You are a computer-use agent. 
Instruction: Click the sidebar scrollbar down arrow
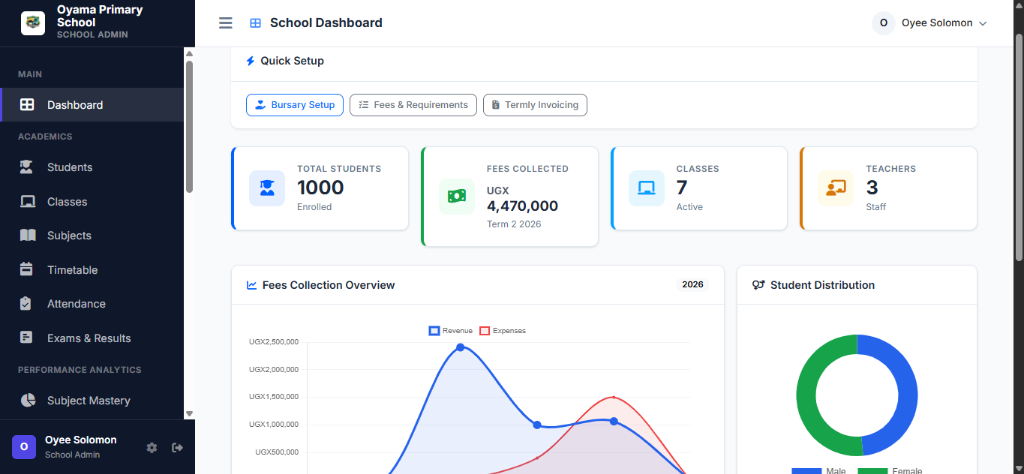pyautogui.click(x=189, y=413)
